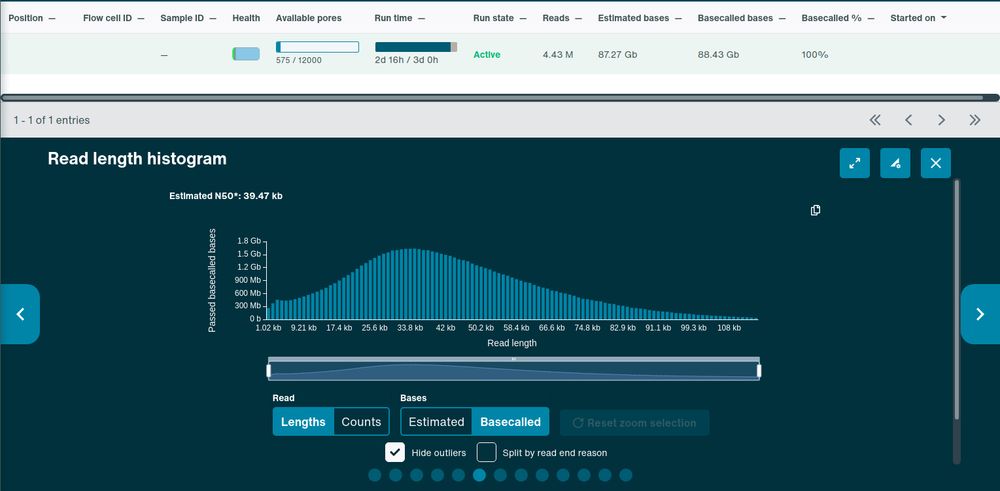1000x491 pixels.
Task: Click the Available pores progress bar
Action: click(317, 47)
